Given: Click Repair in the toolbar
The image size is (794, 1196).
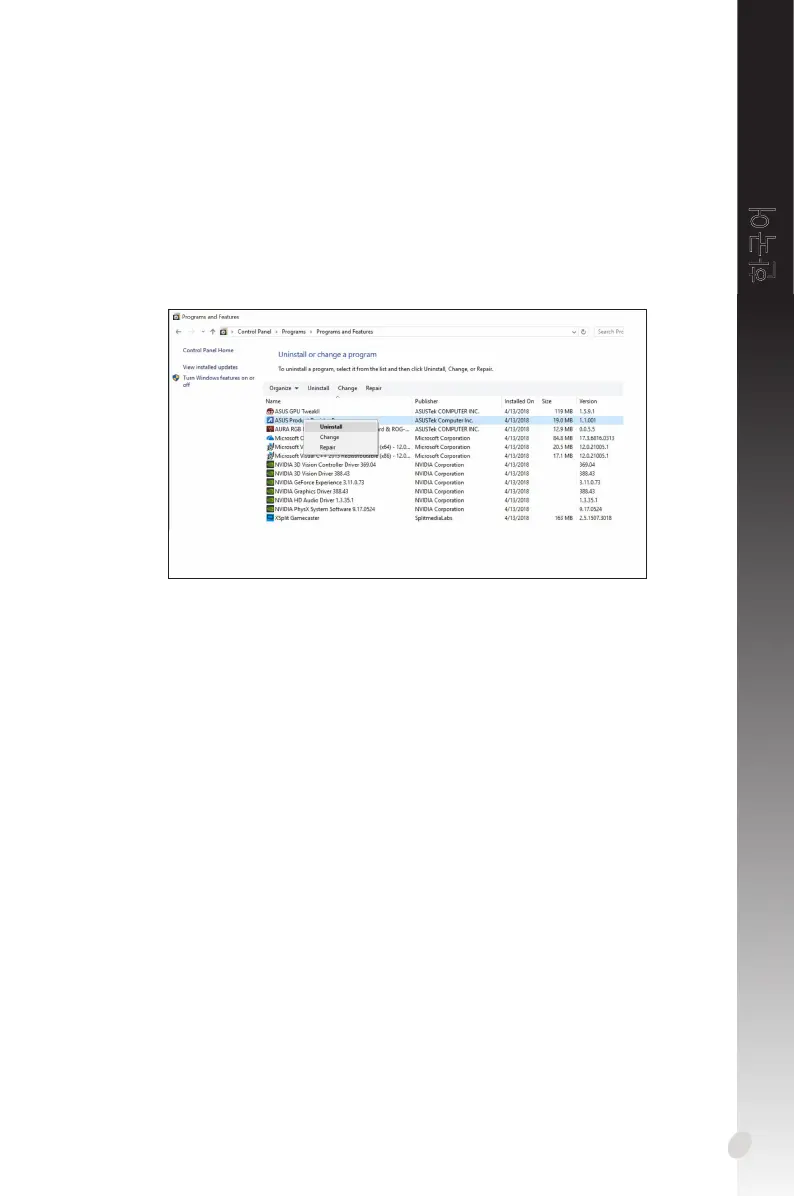Looking at the screenshot, I should 374,388.
